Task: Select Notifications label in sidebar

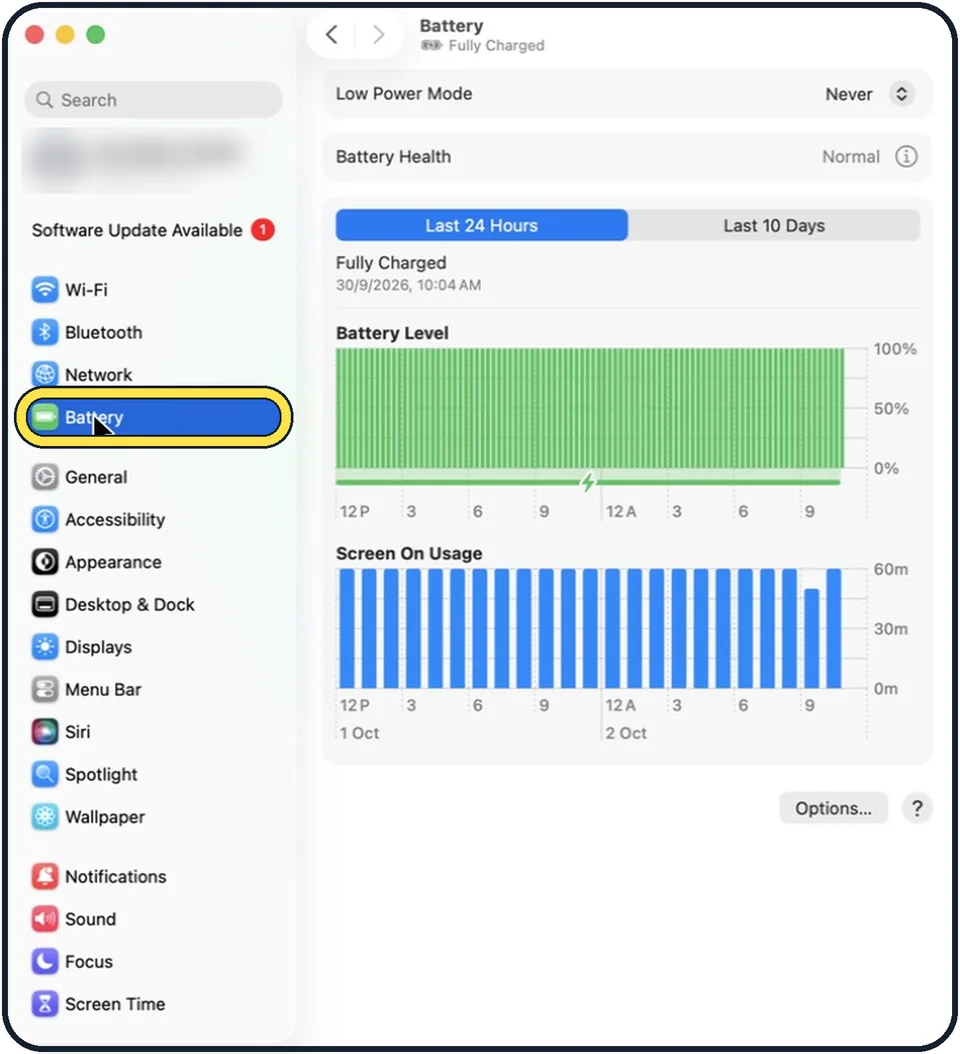Action: pyautogui.click(x=116, y=876)
